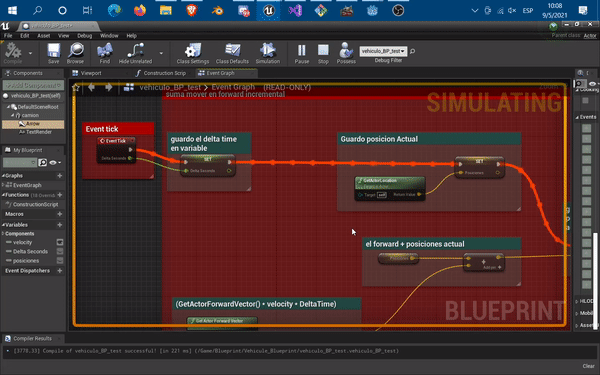
Task: Navigate forward with graph right arrow
Action: pos(109,87)
